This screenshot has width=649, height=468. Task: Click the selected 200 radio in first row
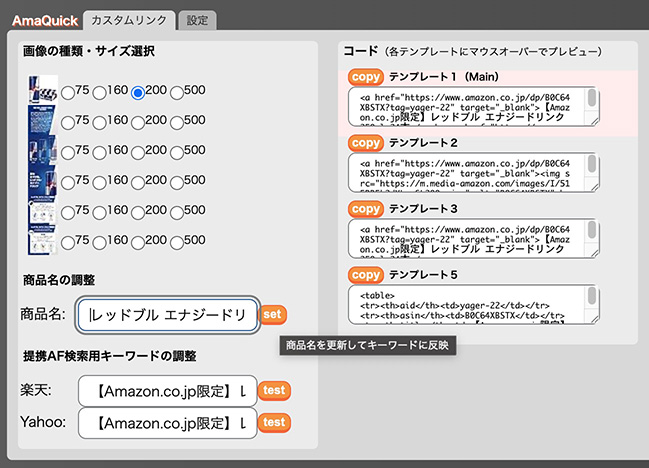(x=138, y=93)
